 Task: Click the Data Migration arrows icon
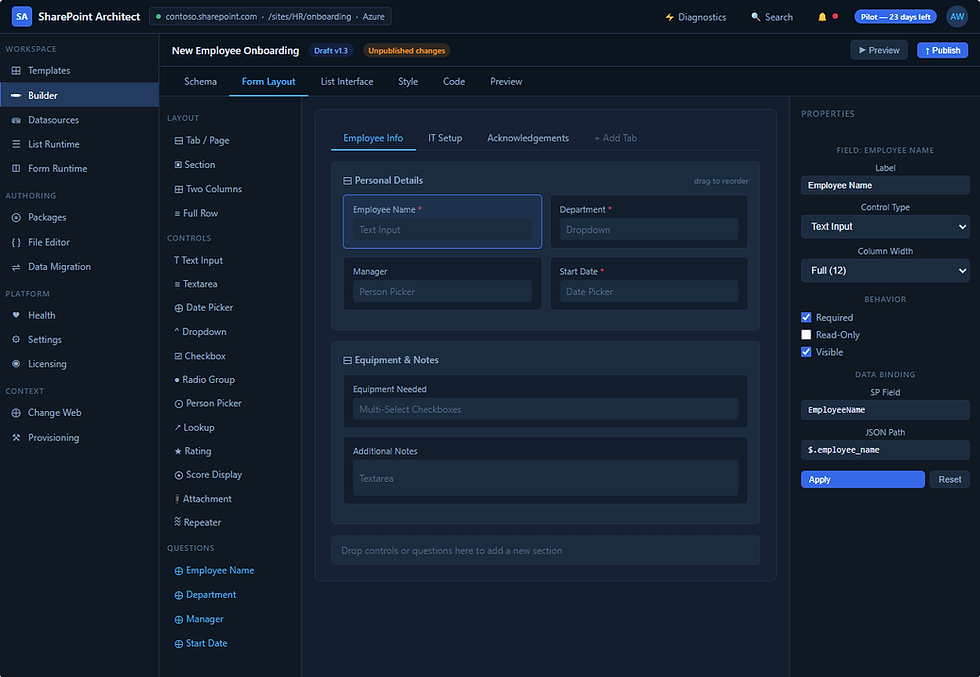coord(16,267)
